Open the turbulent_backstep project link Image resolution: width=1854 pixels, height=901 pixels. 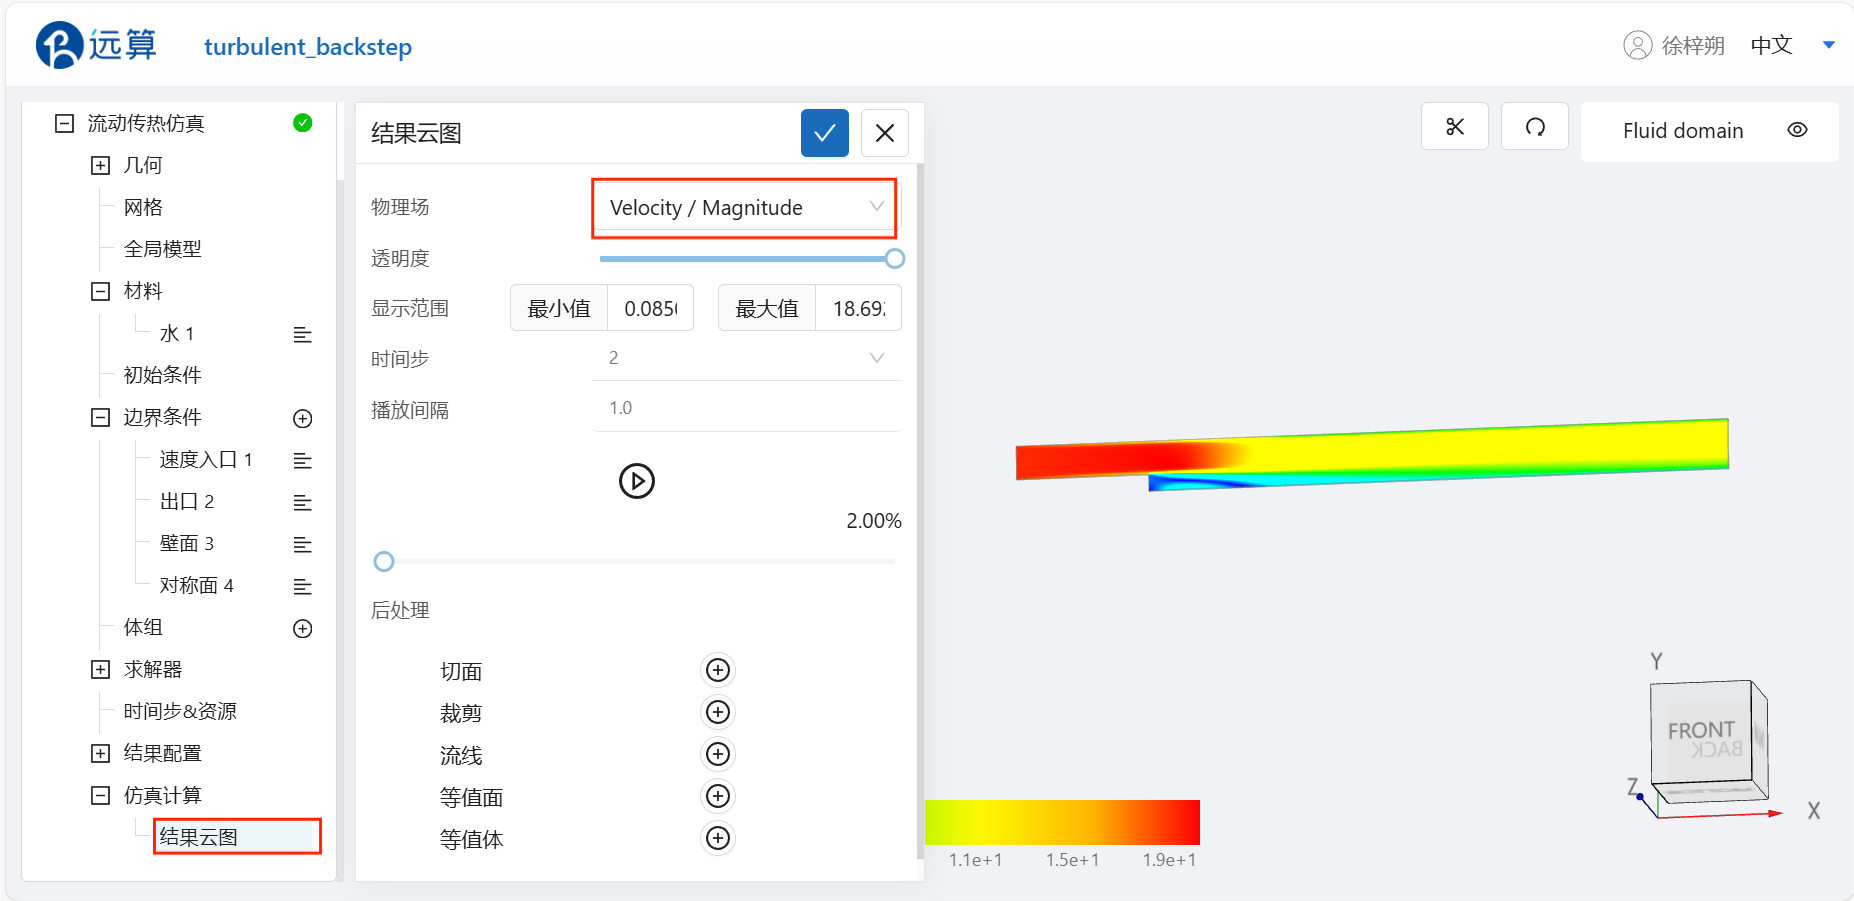click(x=308, y=47)
